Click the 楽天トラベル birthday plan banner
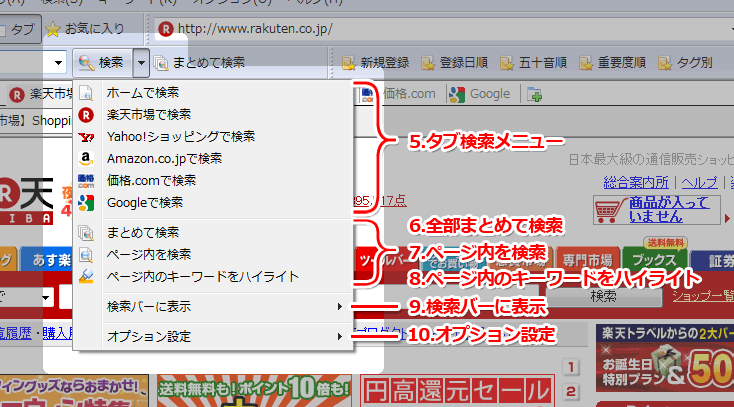This screenshot has width=734, height=407. pos(665,358)
